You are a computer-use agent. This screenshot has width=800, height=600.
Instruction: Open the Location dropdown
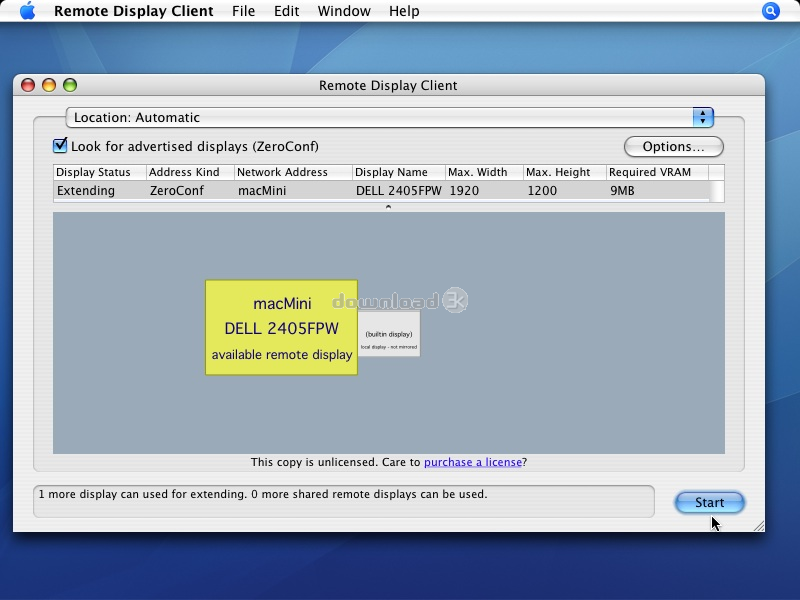coord(389,117)
